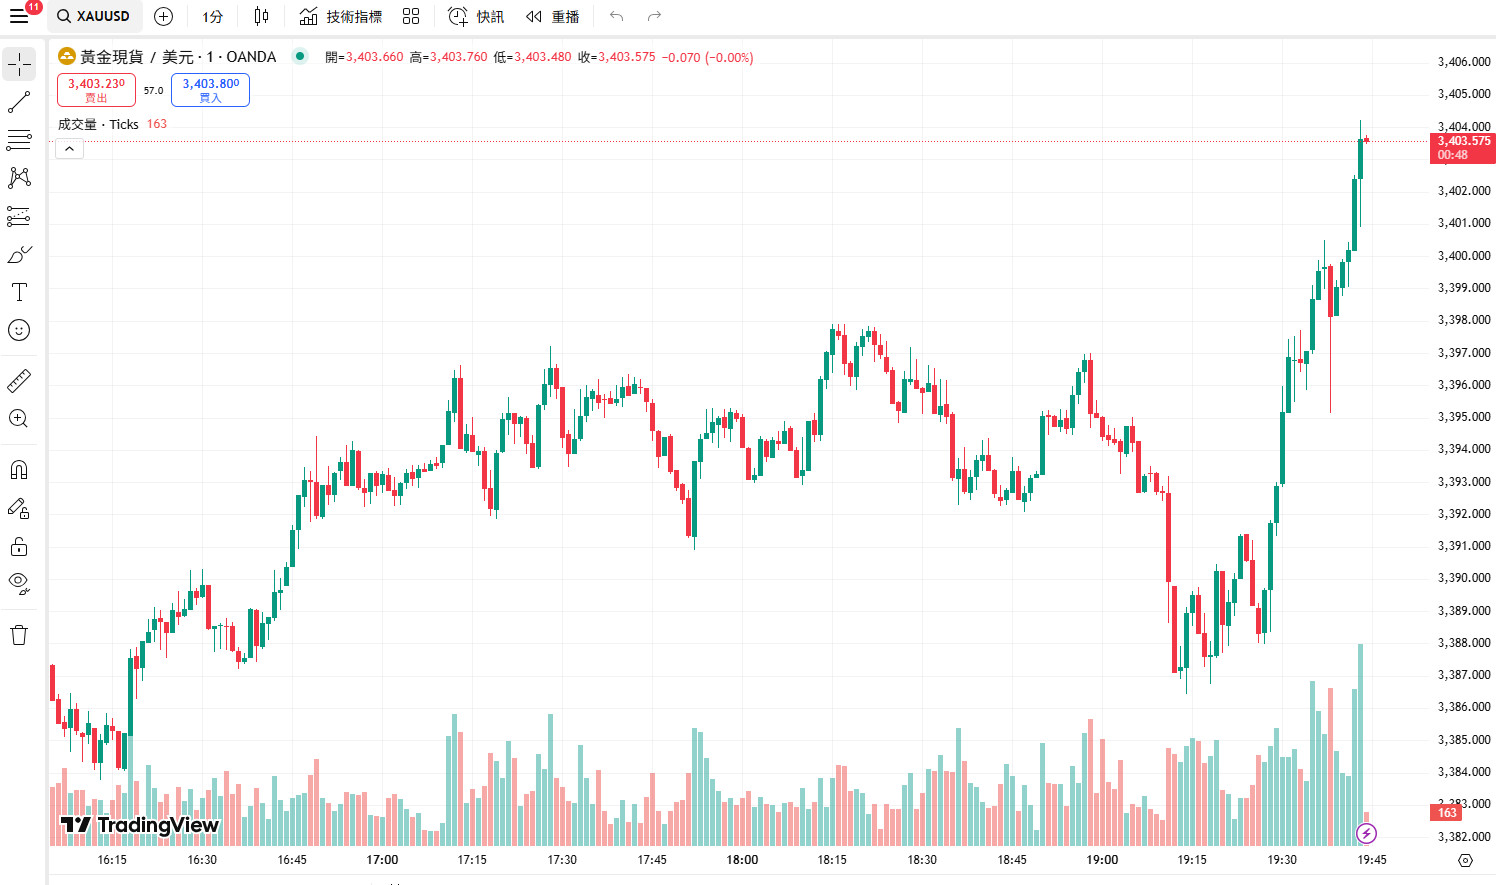1496x885 pixels.
Task: Start bar 重播 replay mode
Action: [553, 17]
